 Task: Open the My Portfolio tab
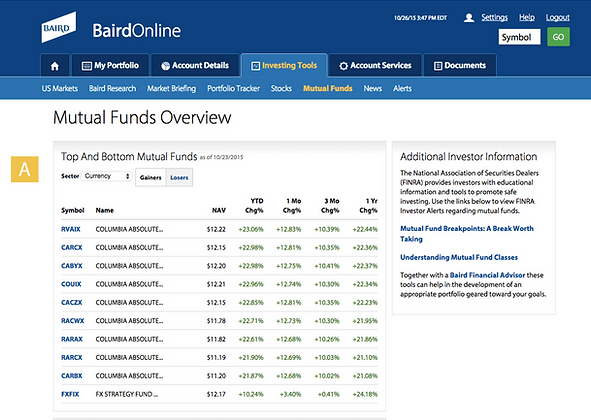(x=110, y=66)
